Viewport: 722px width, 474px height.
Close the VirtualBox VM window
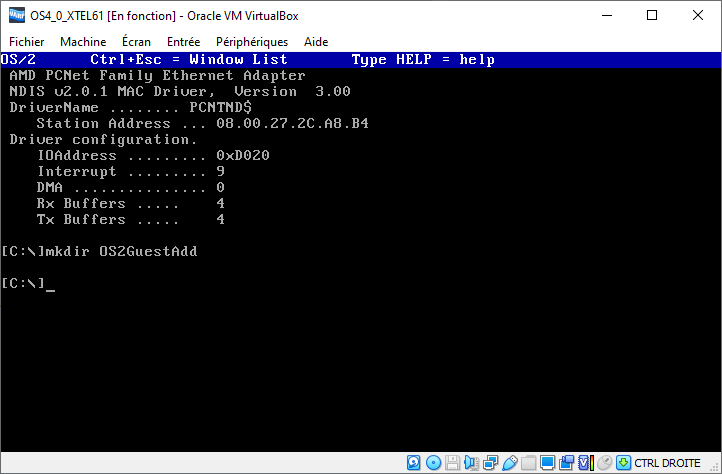[698, 15]
